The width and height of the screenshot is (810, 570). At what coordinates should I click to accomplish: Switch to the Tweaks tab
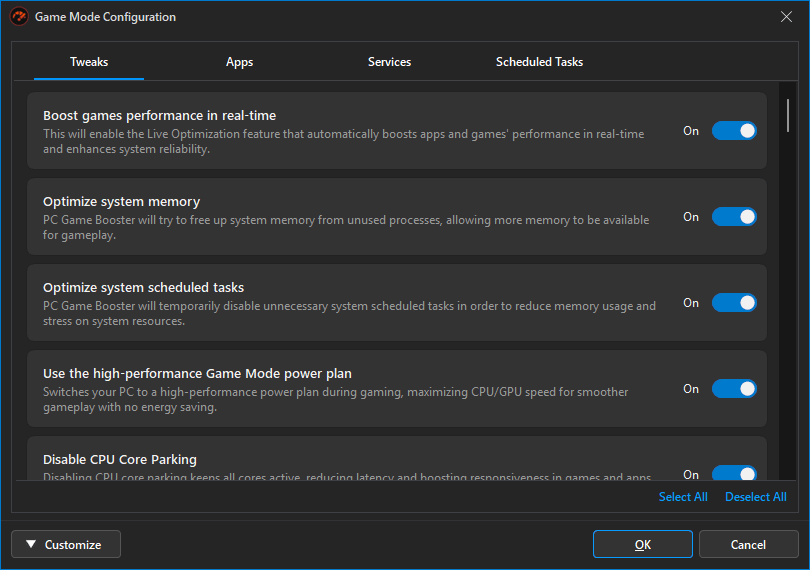tap(89, 62)
